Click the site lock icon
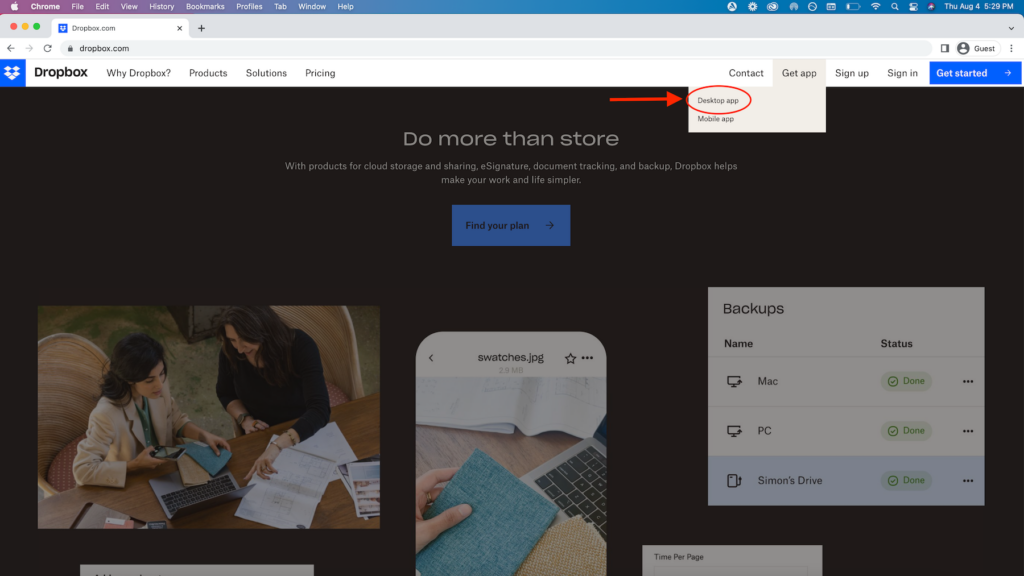The image size is (1024, 576). pos(71,48)
